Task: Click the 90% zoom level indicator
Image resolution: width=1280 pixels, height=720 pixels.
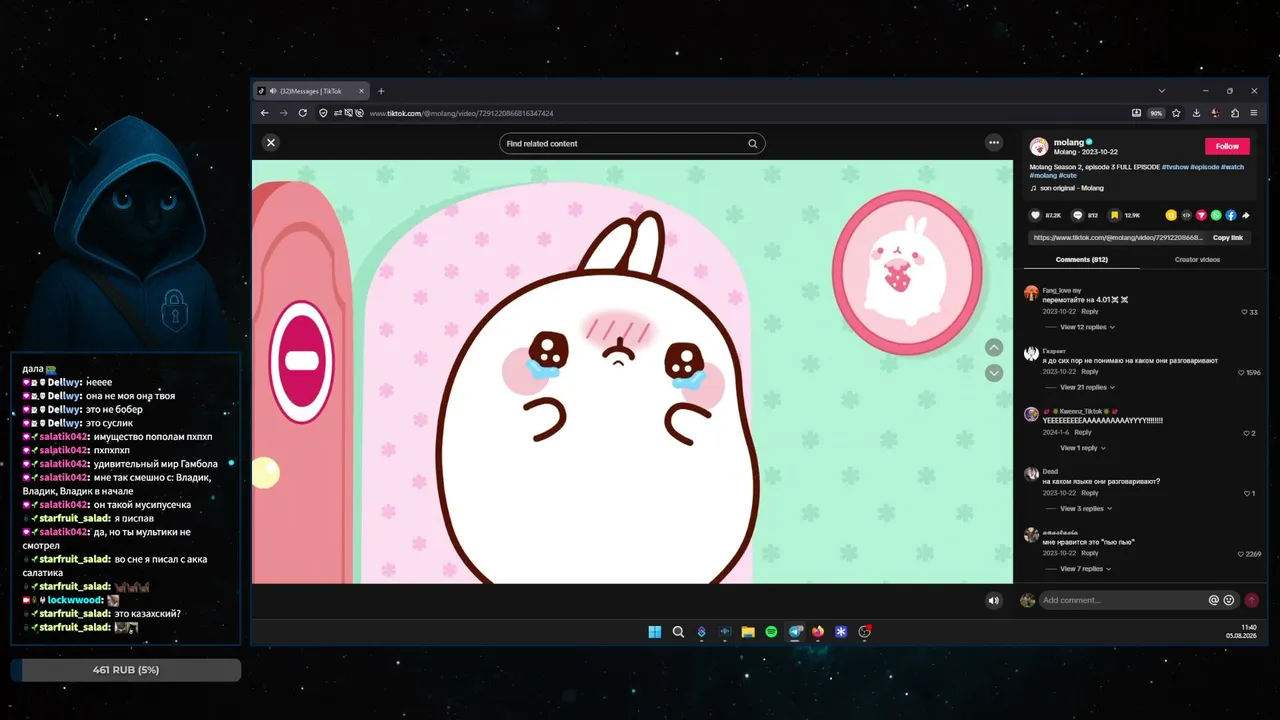Action: pyautogui.click(x=1156, y=113)
